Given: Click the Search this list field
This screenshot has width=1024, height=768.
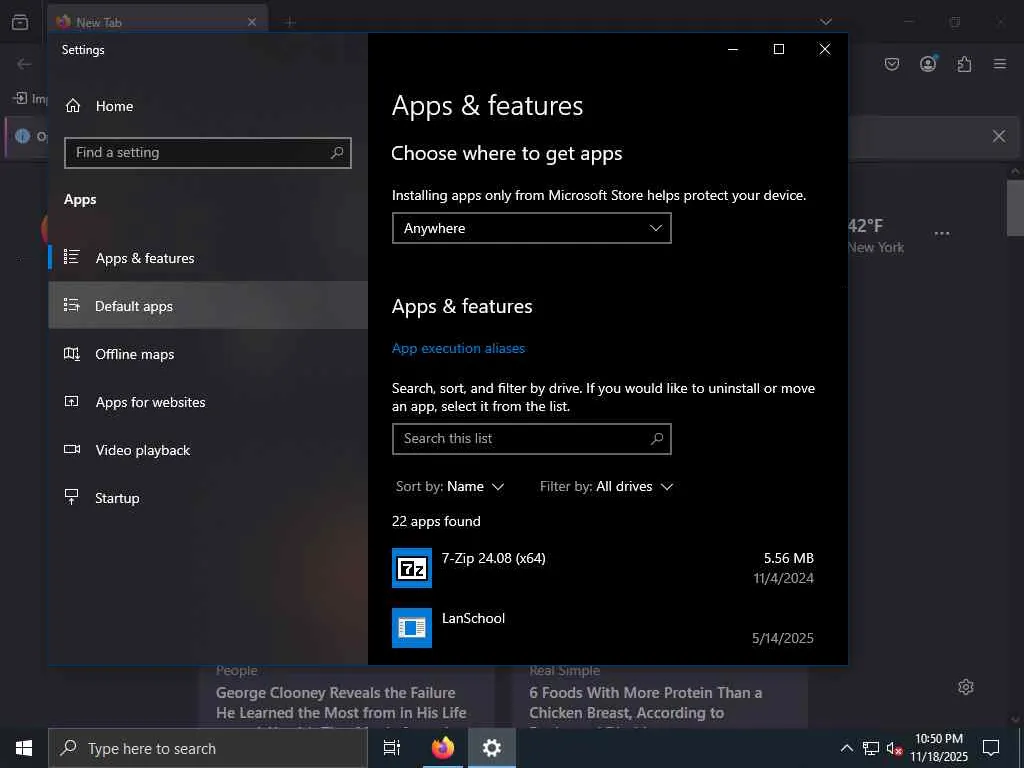Looking at the screenshot, I should (532, 439).
